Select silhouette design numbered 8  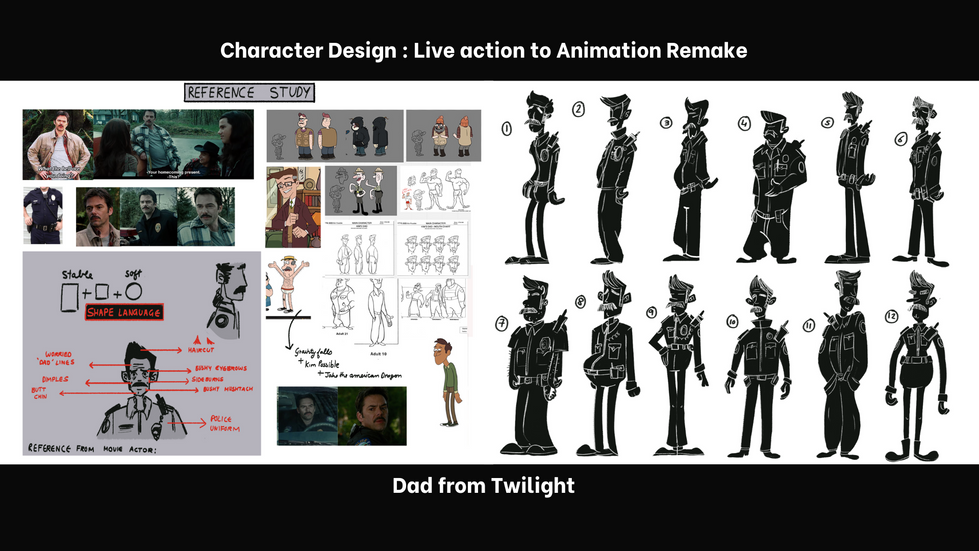pos(609,364)
